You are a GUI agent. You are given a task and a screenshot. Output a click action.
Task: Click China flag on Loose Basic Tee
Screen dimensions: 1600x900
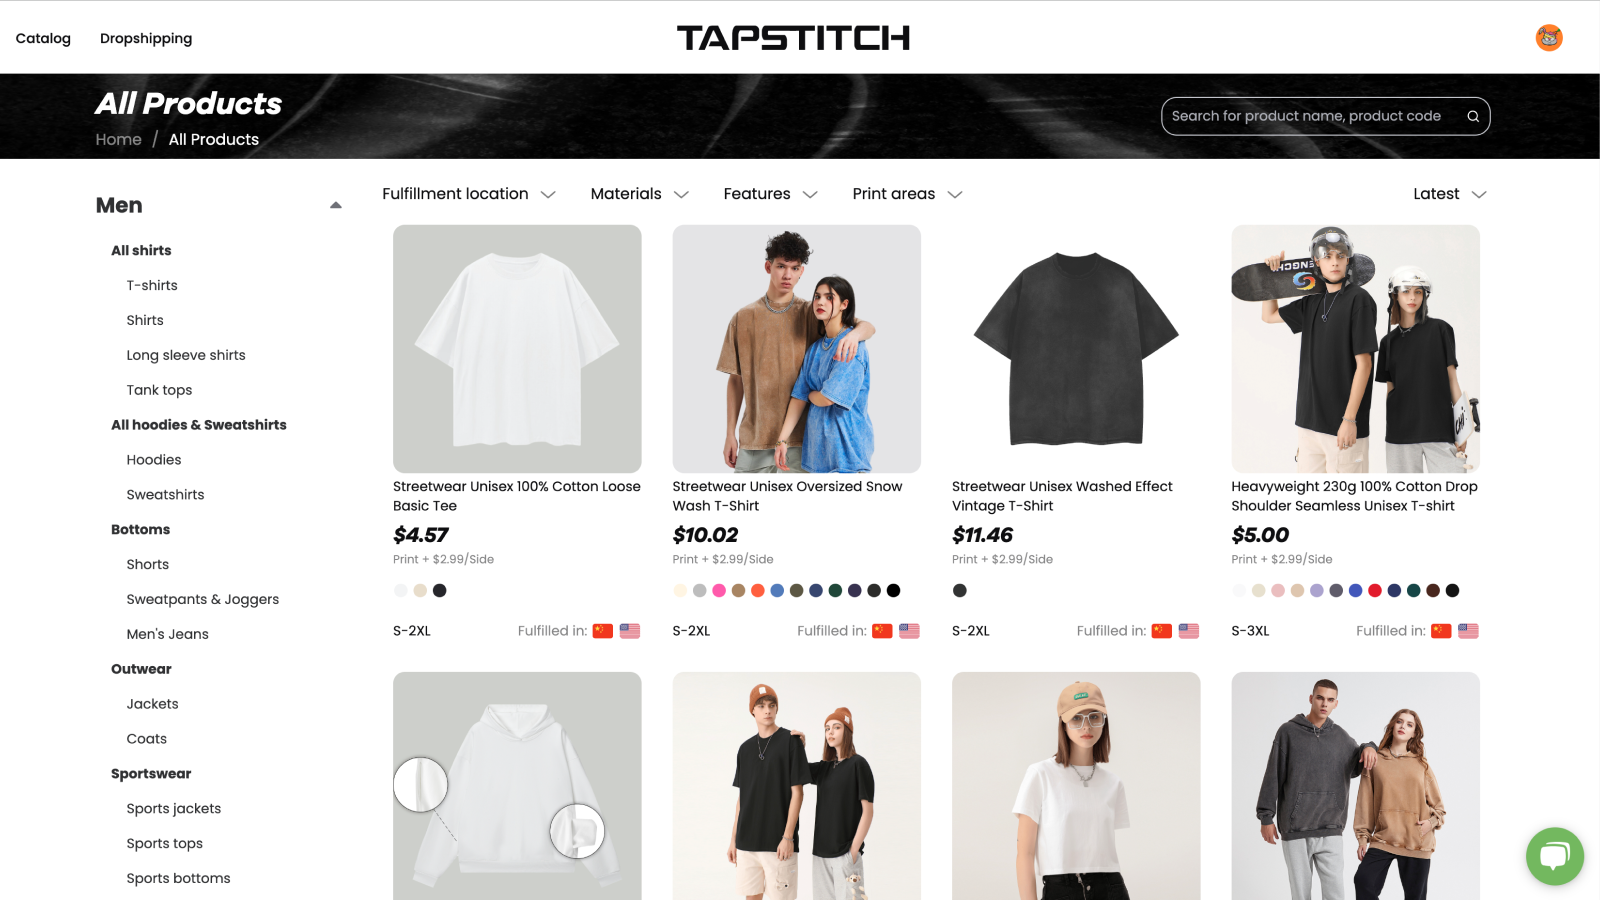[602, 631]
